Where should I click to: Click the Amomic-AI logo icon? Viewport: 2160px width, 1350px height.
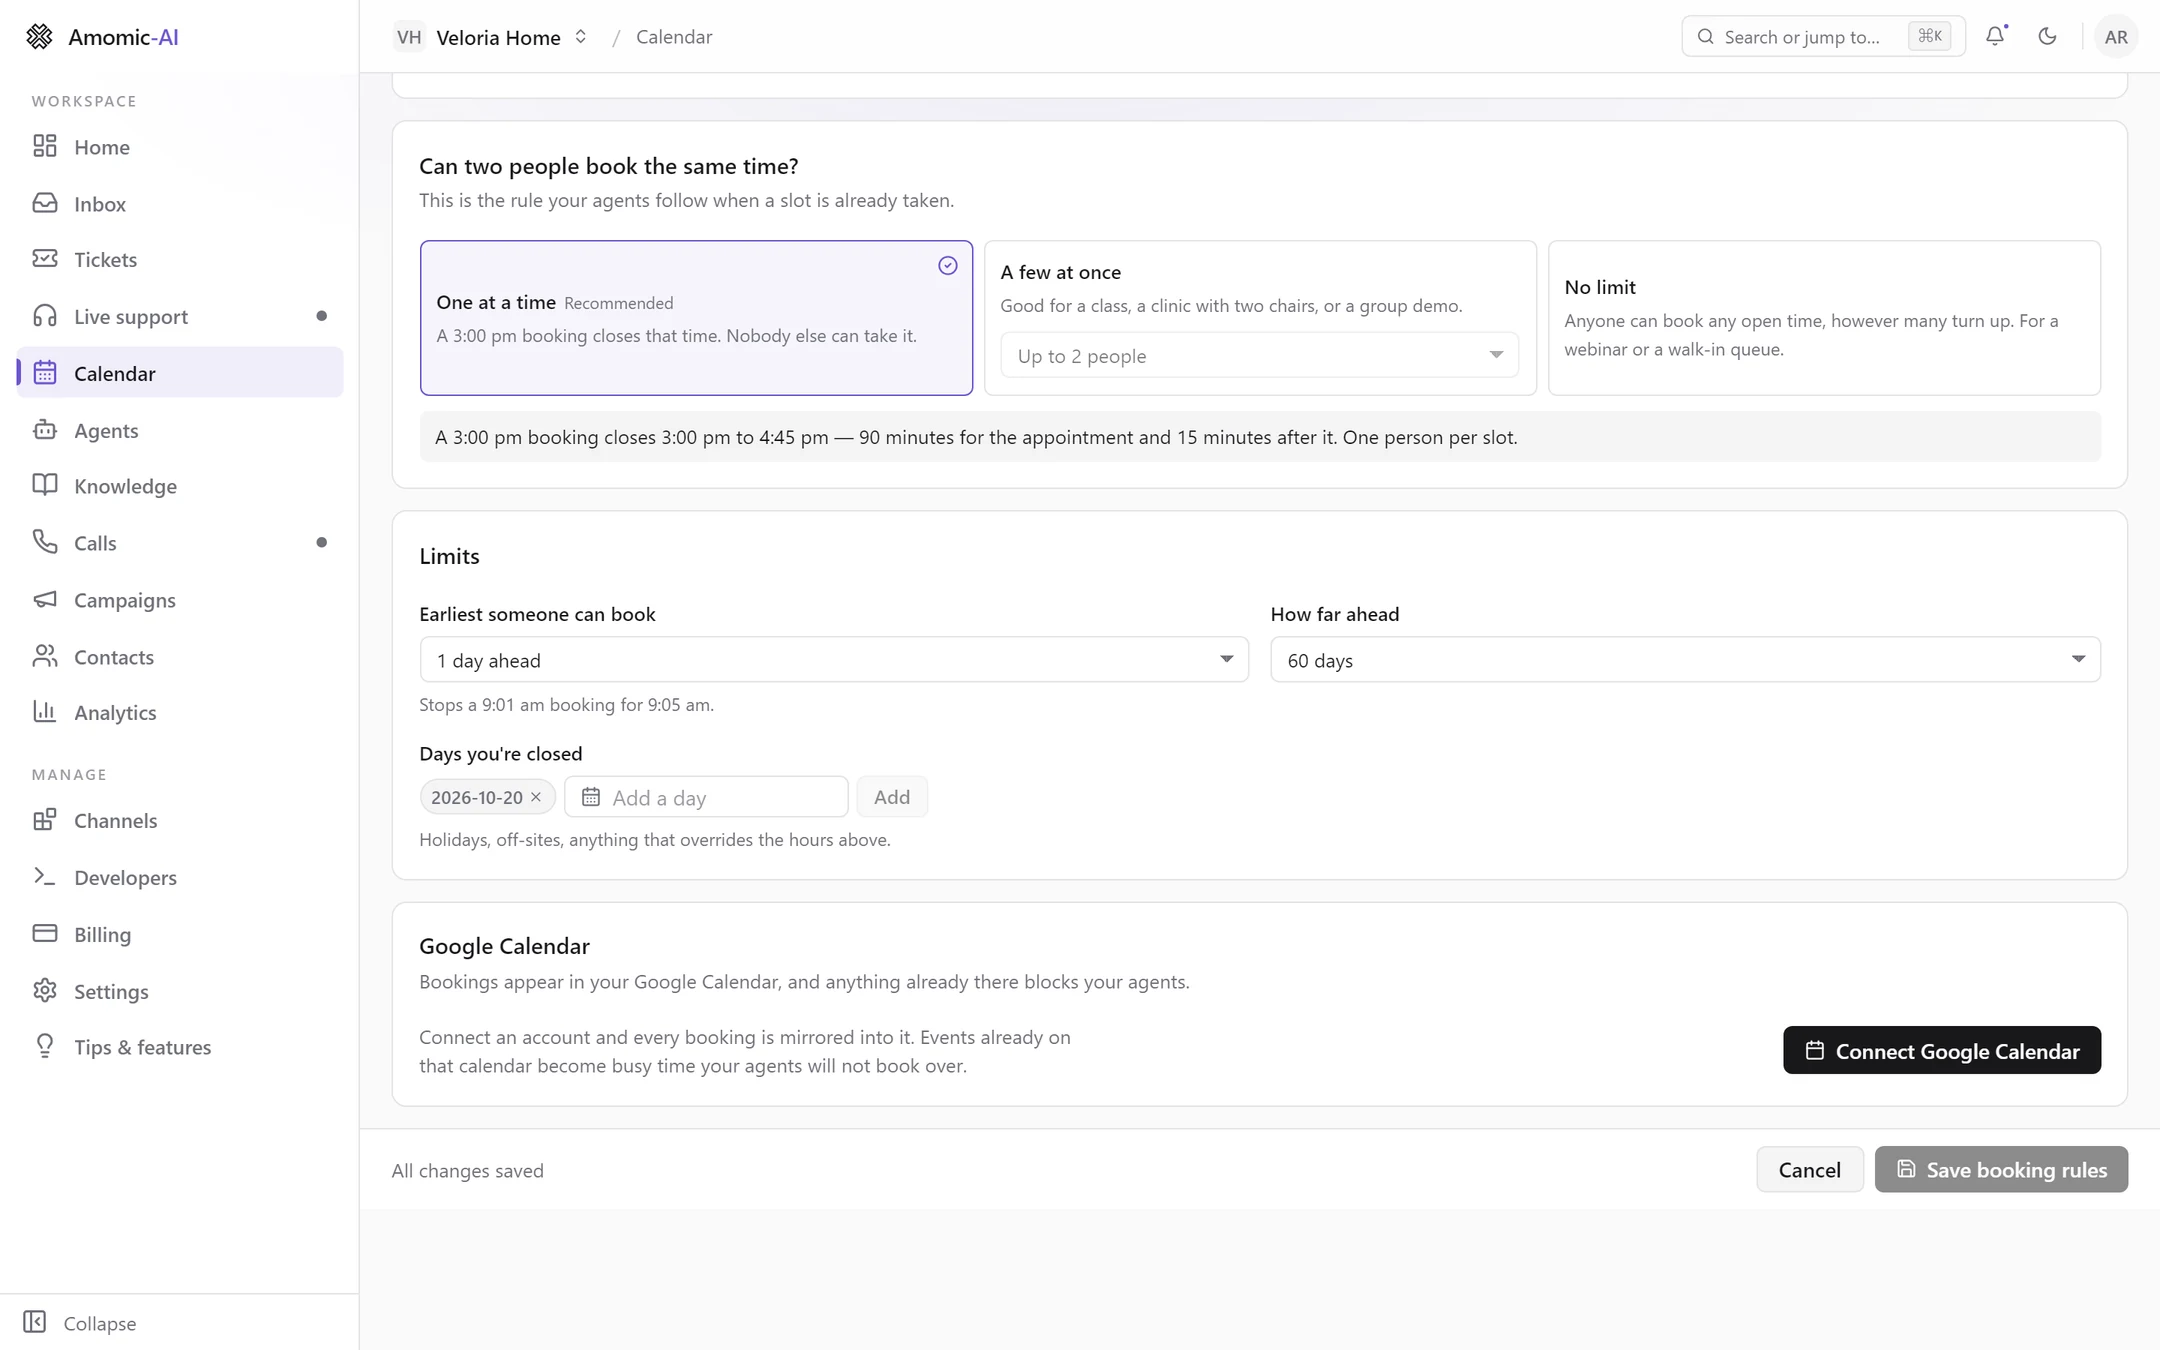(39, 37)
